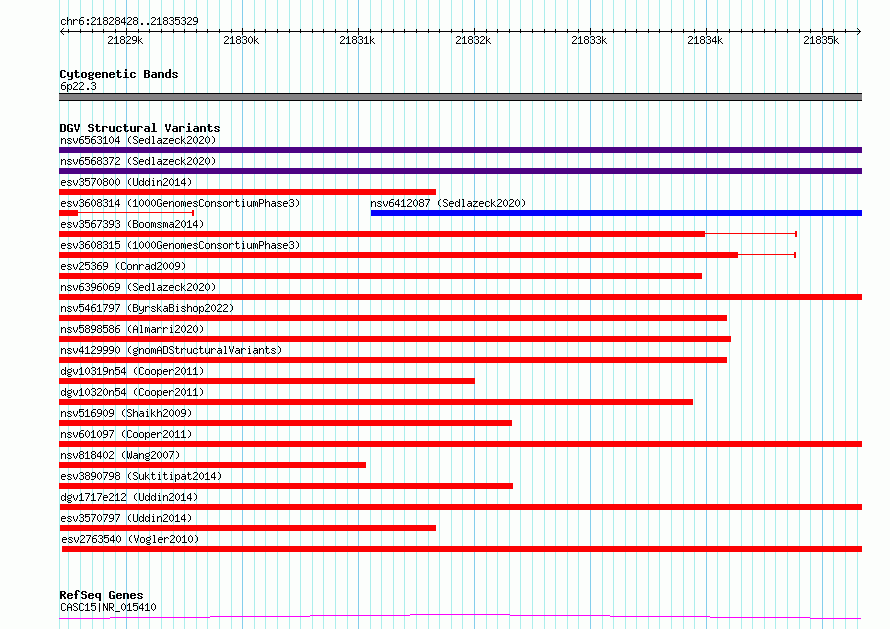
Task: Click the red bar under esv3570797
Action: (x=247, y=528)
